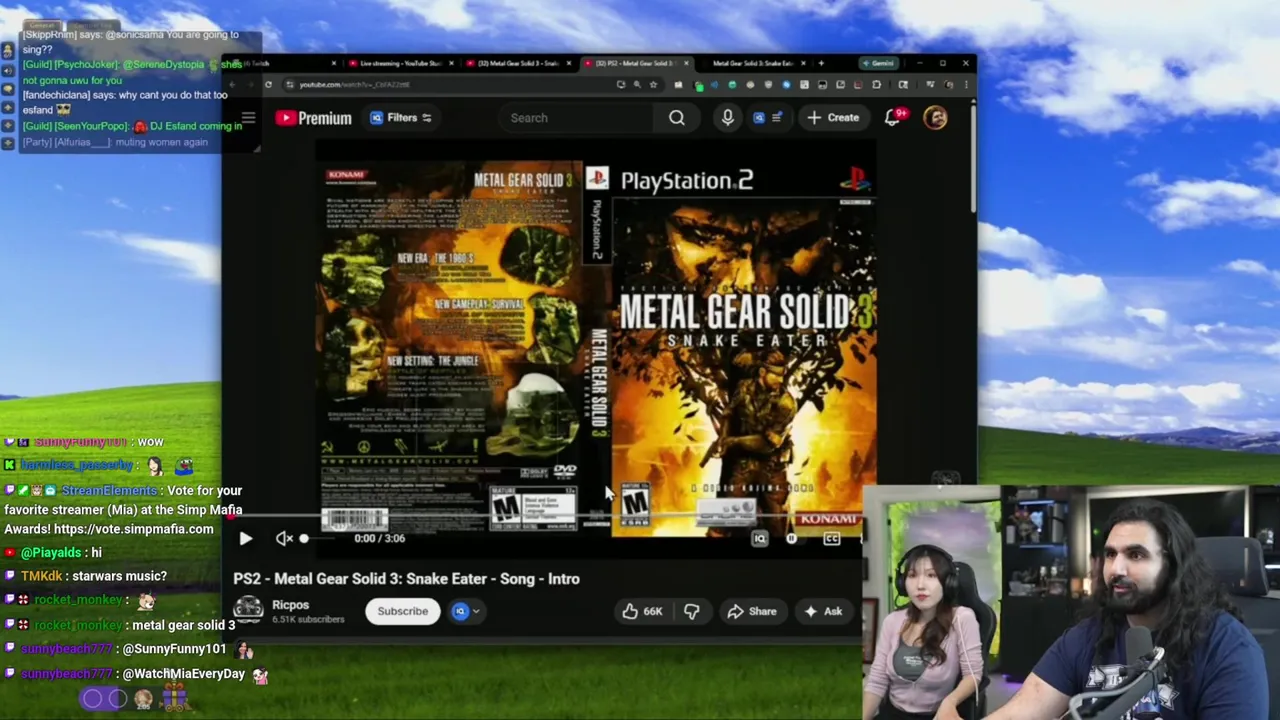Go to YouTube Premium home logo
The image size is (1280, 720).
pos(314,118)
